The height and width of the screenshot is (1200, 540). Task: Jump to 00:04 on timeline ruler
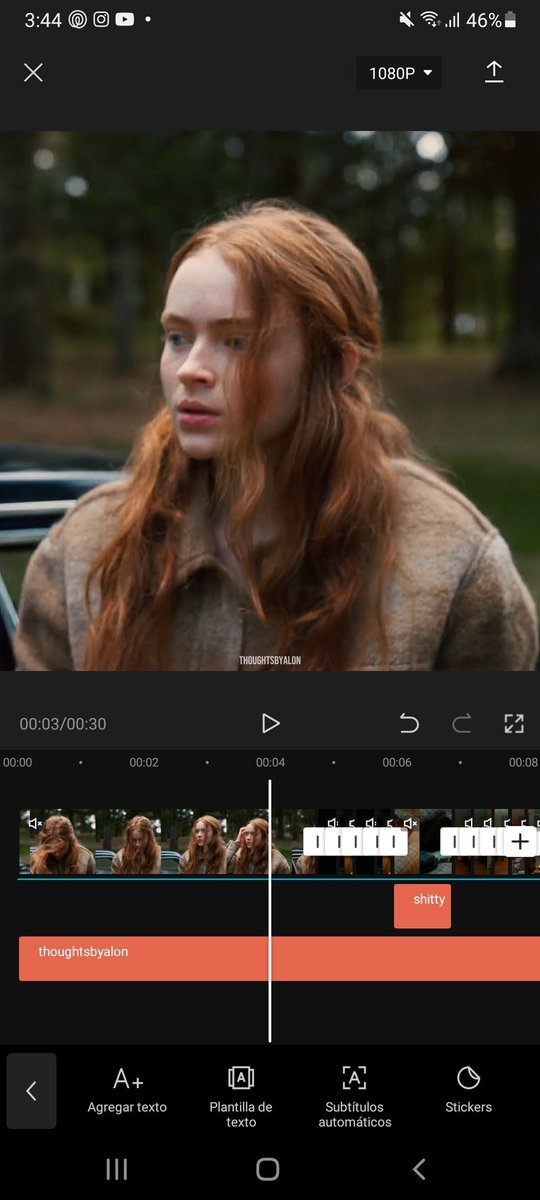tap(270, 762)
